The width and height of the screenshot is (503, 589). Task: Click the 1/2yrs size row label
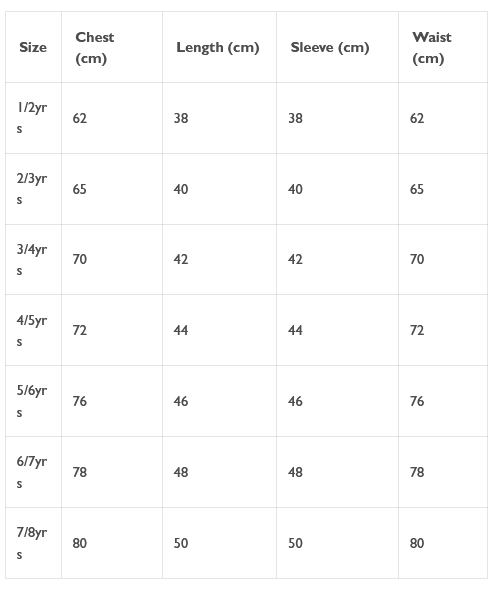[32, 118]
